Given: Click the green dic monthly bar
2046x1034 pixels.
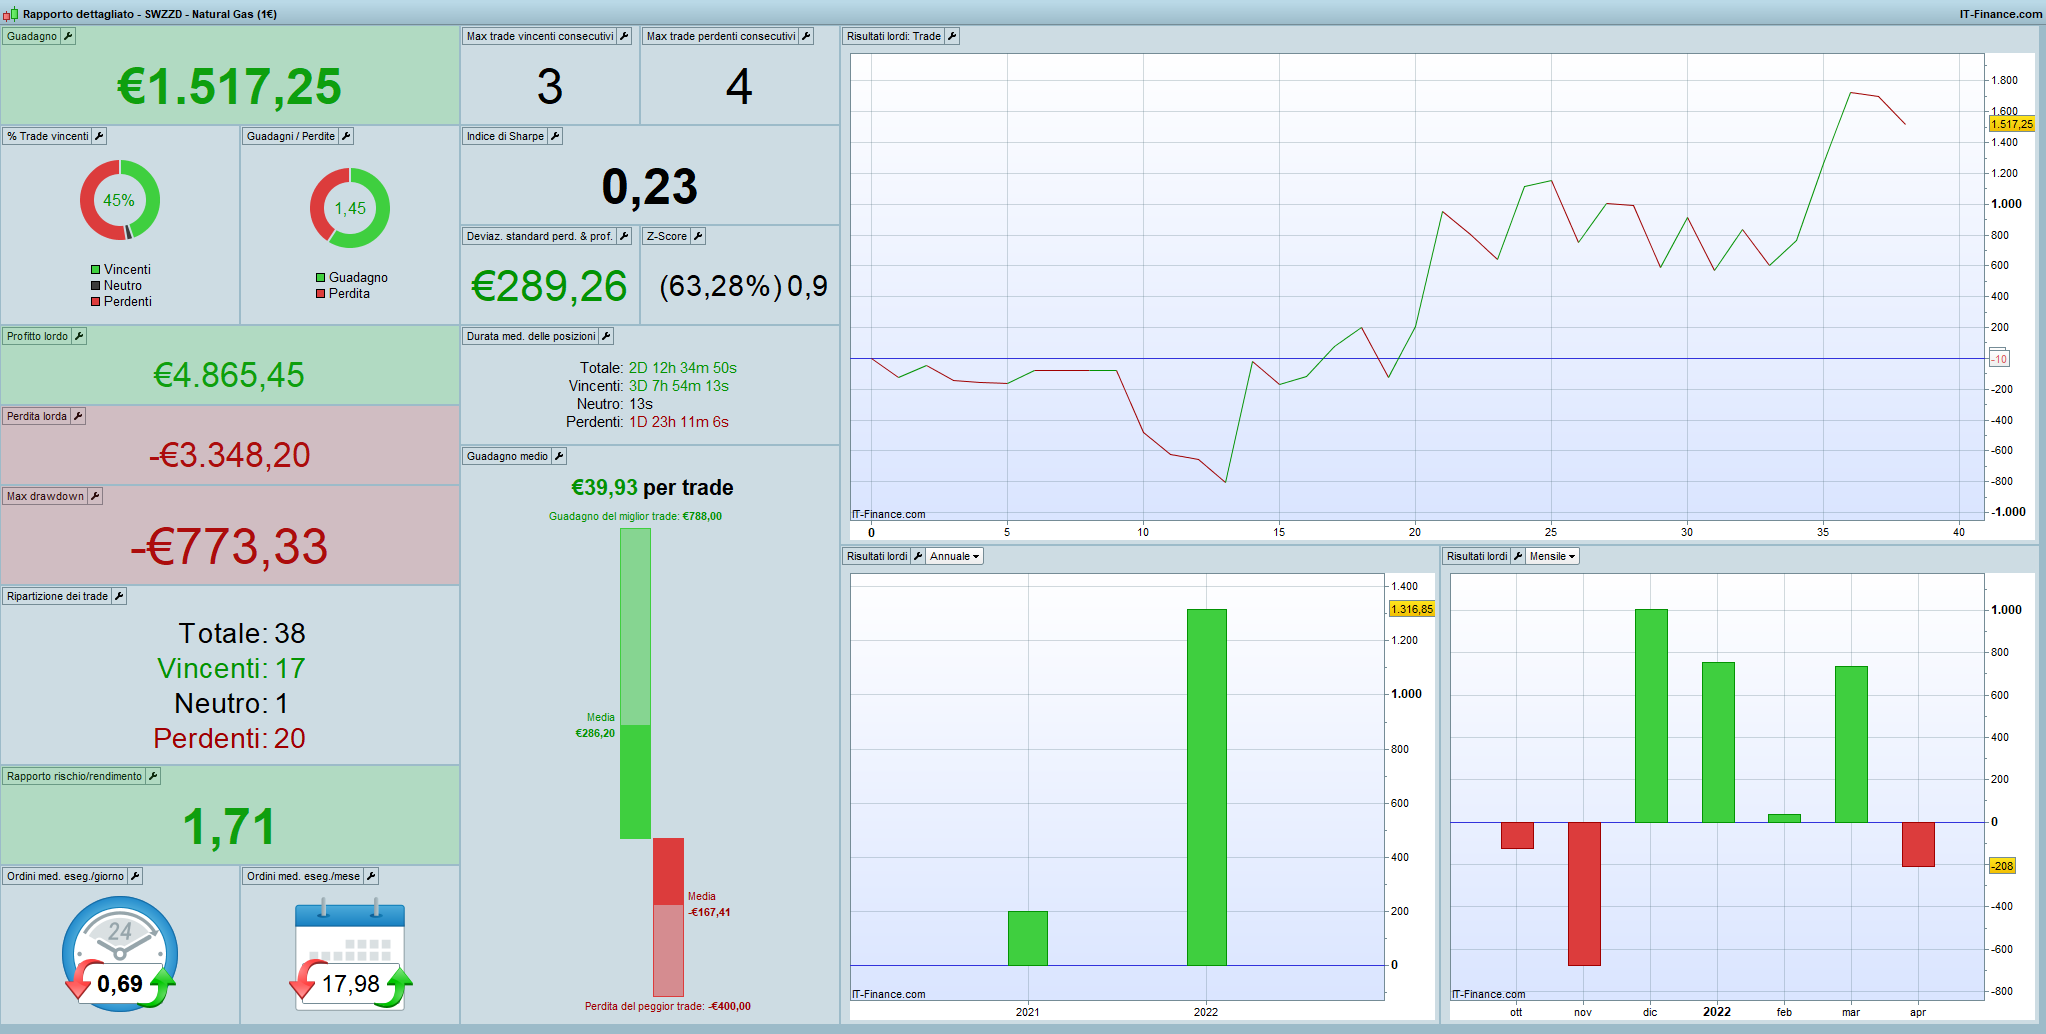Looking at the screenshot, I should (x=1651, y=716).
